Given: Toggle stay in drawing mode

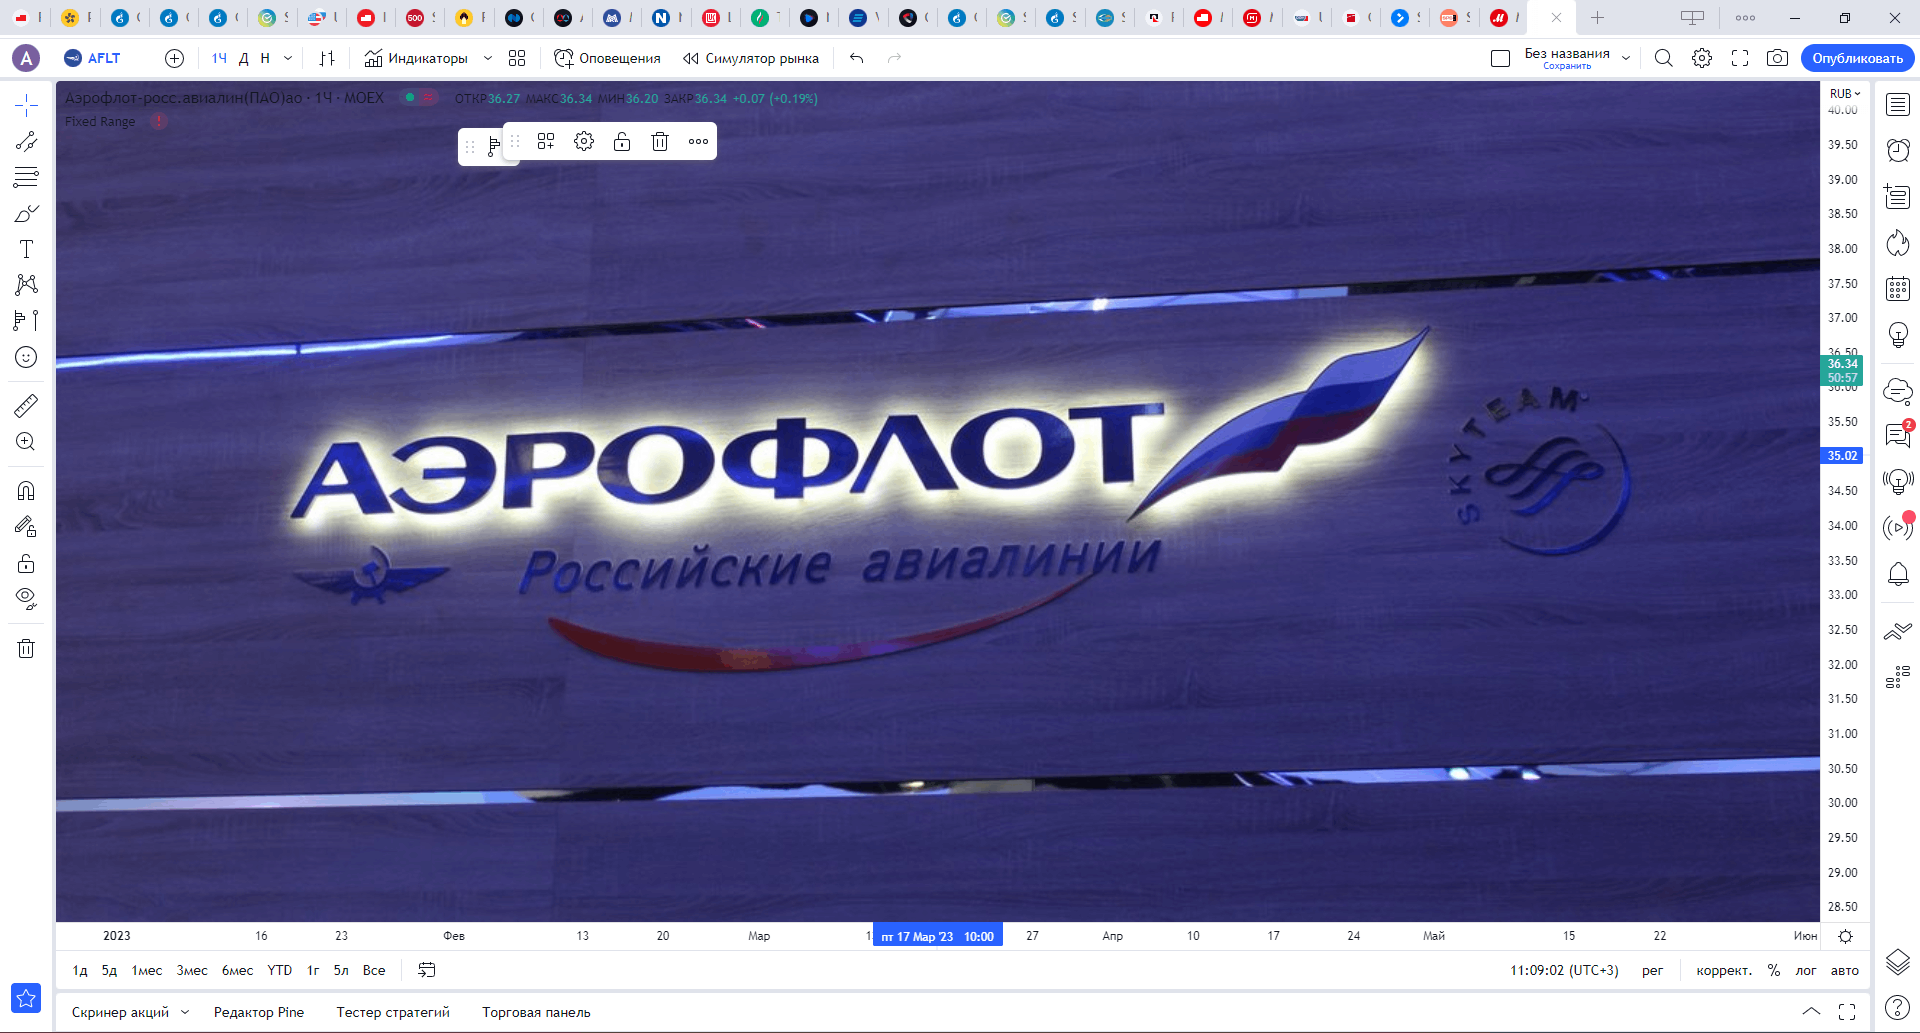Looking at the screenshot, I should click(x=27, y=527).
